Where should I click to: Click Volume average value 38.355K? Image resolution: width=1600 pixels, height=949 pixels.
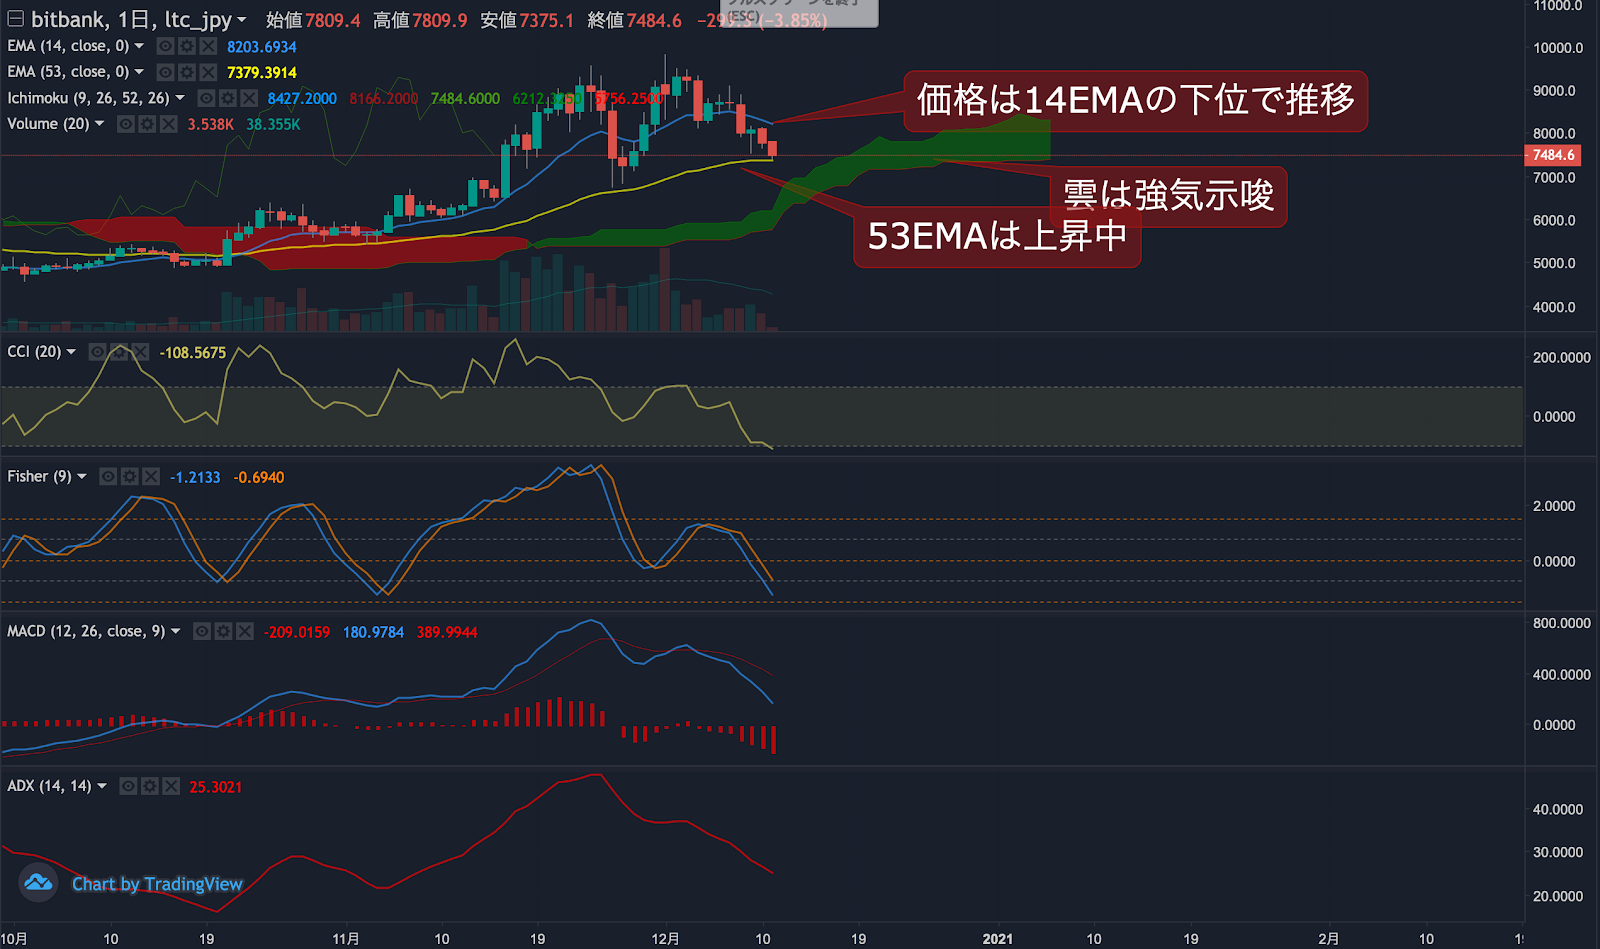pos(273,125)
